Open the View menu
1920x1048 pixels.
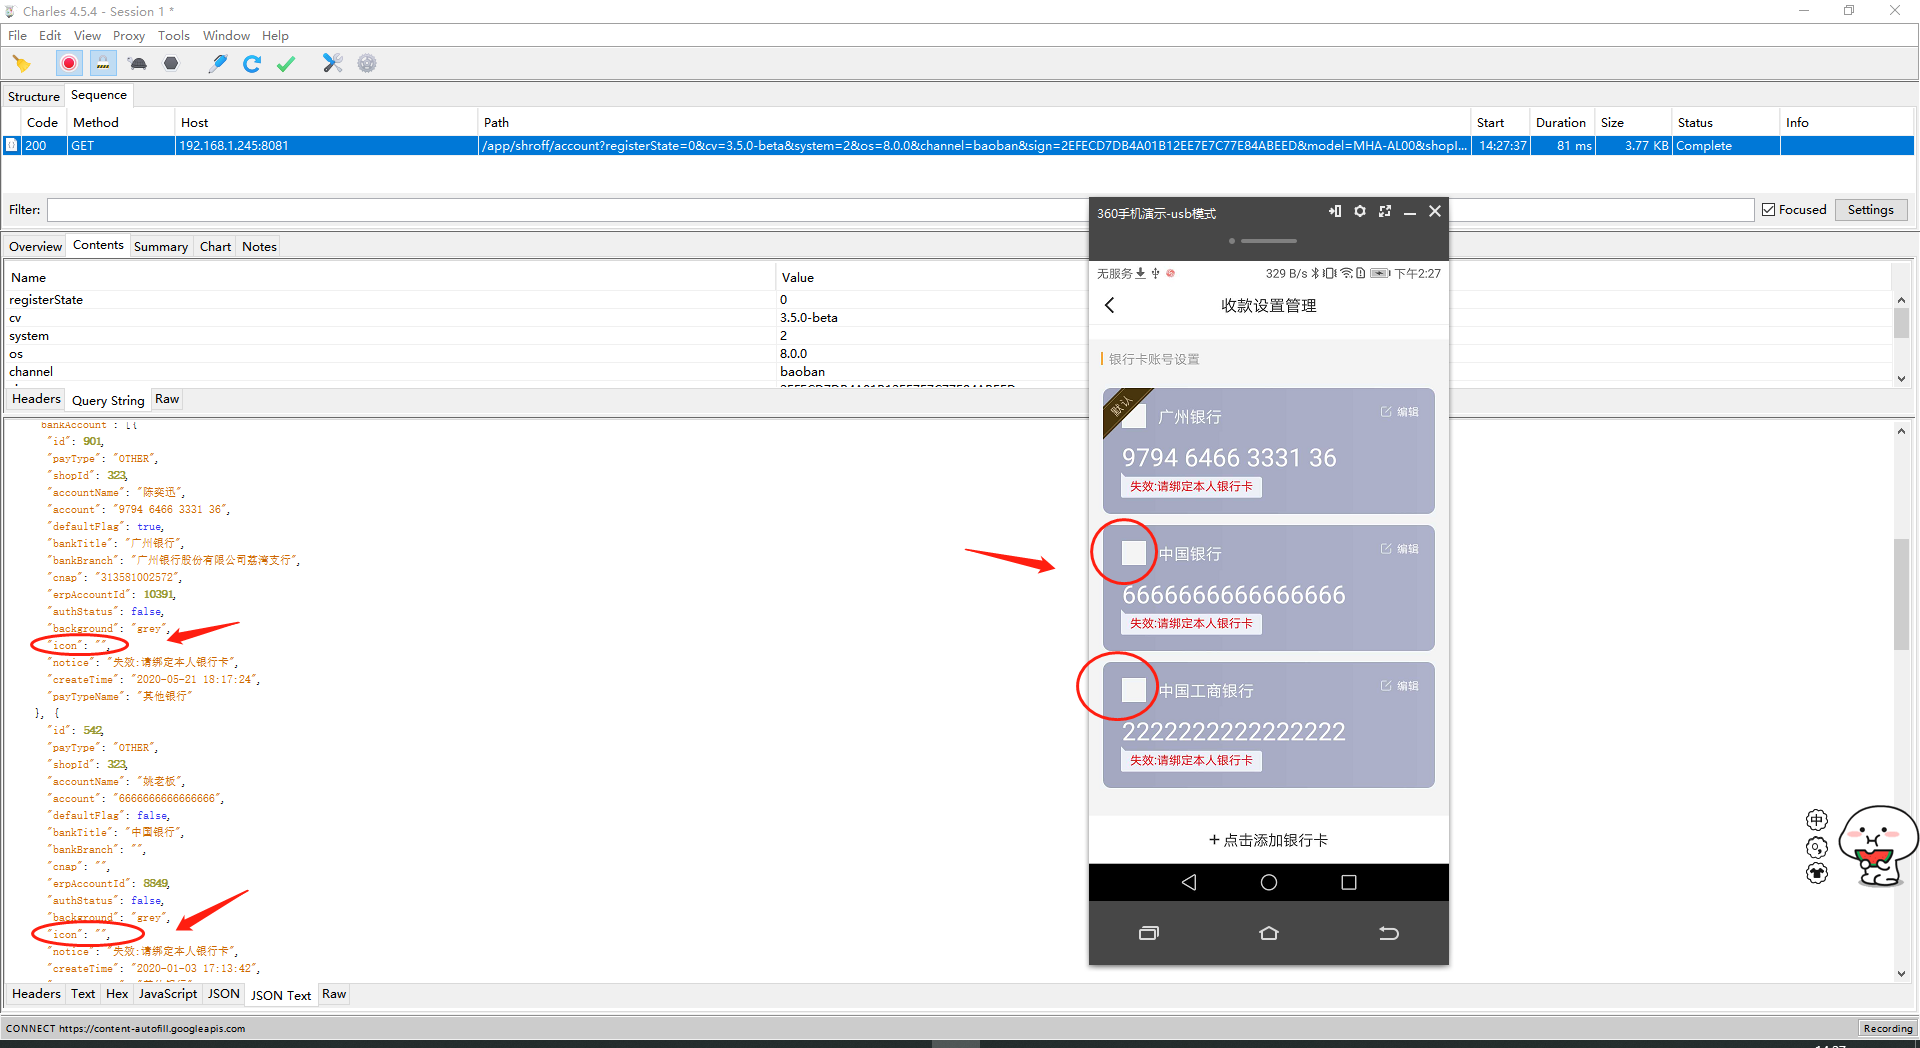pos(87,36)
